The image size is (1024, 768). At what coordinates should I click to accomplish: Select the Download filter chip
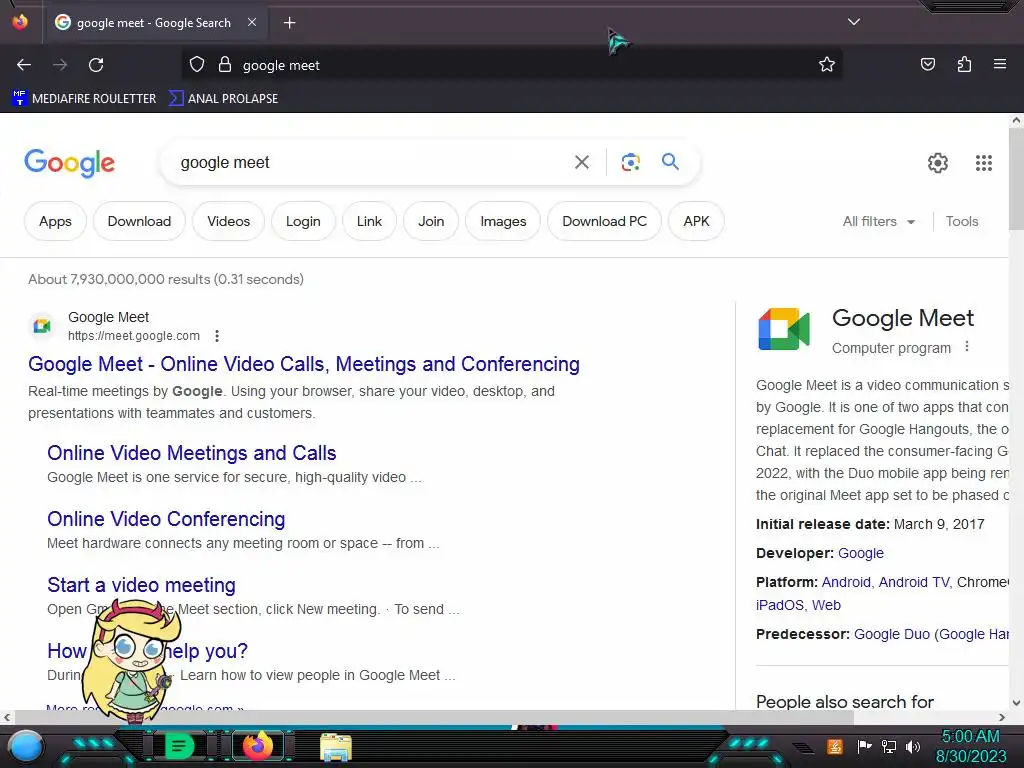click(x=139, y=221)
